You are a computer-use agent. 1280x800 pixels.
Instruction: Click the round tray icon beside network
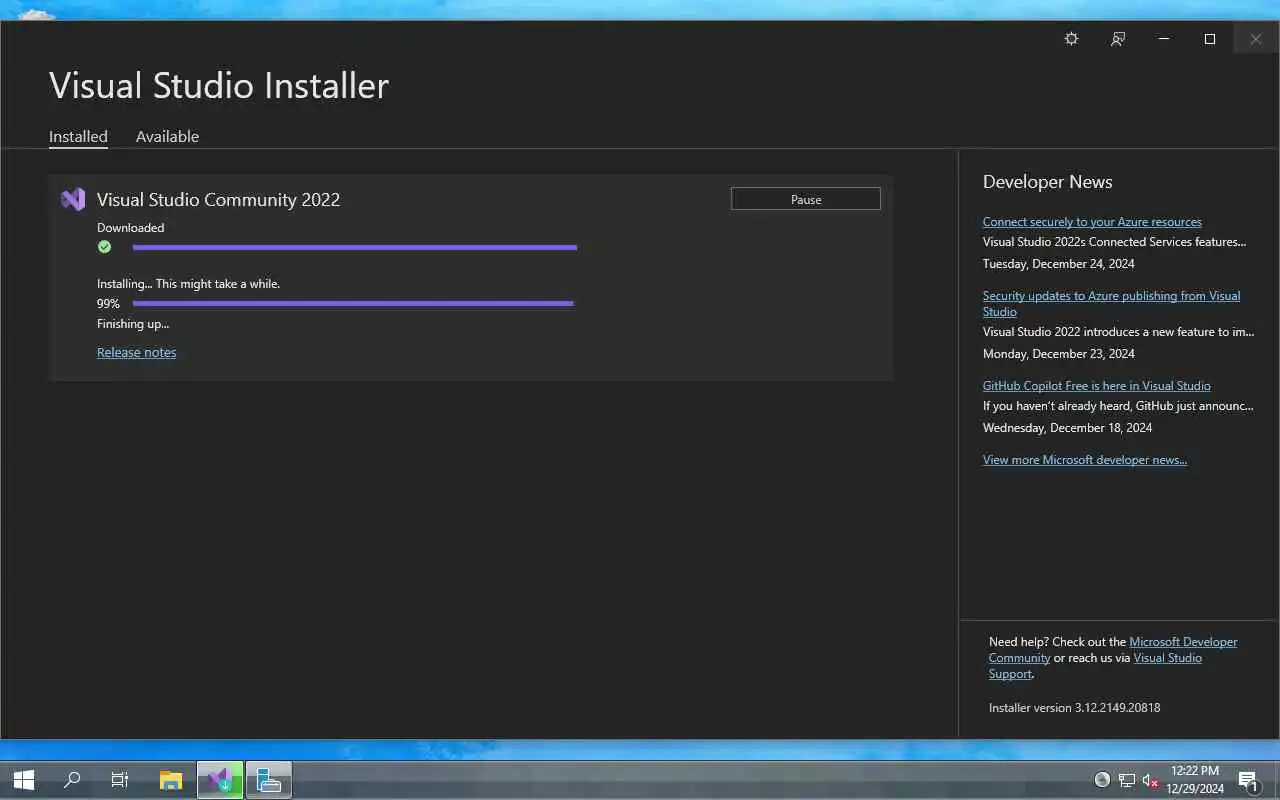pyautogui.click(x=1102, y=780)
